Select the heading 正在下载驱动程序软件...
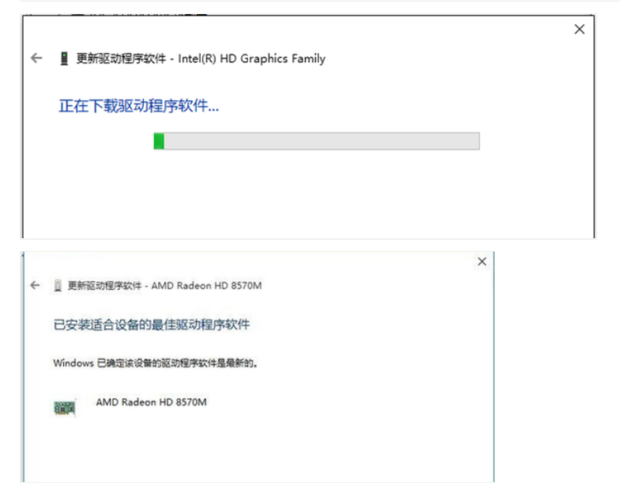The height and width of the screenshot is (497, 620). pyautogui.click(x=139, y=106)
